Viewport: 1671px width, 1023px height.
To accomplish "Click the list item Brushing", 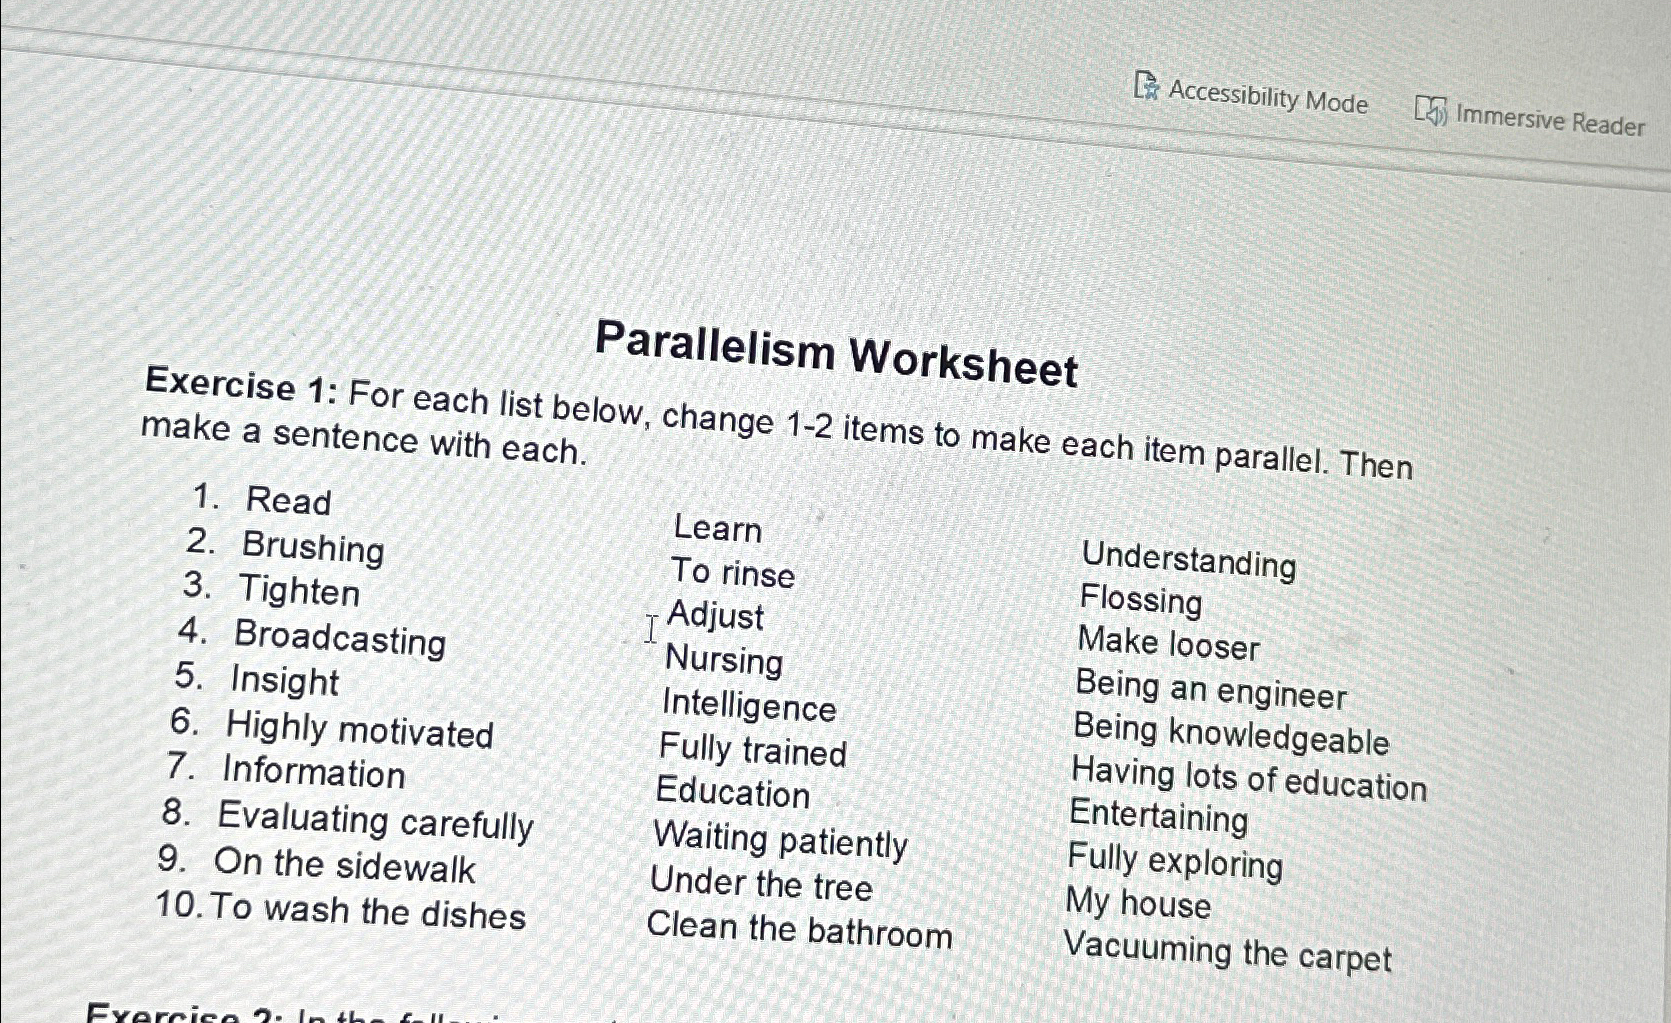I will [313, 548].
